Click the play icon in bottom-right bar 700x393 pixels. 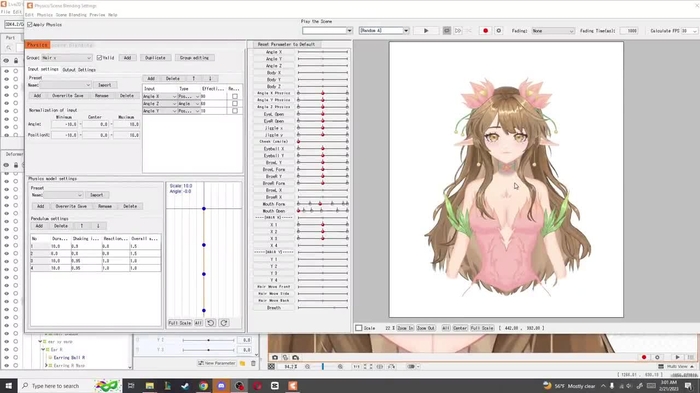point(677,357)
